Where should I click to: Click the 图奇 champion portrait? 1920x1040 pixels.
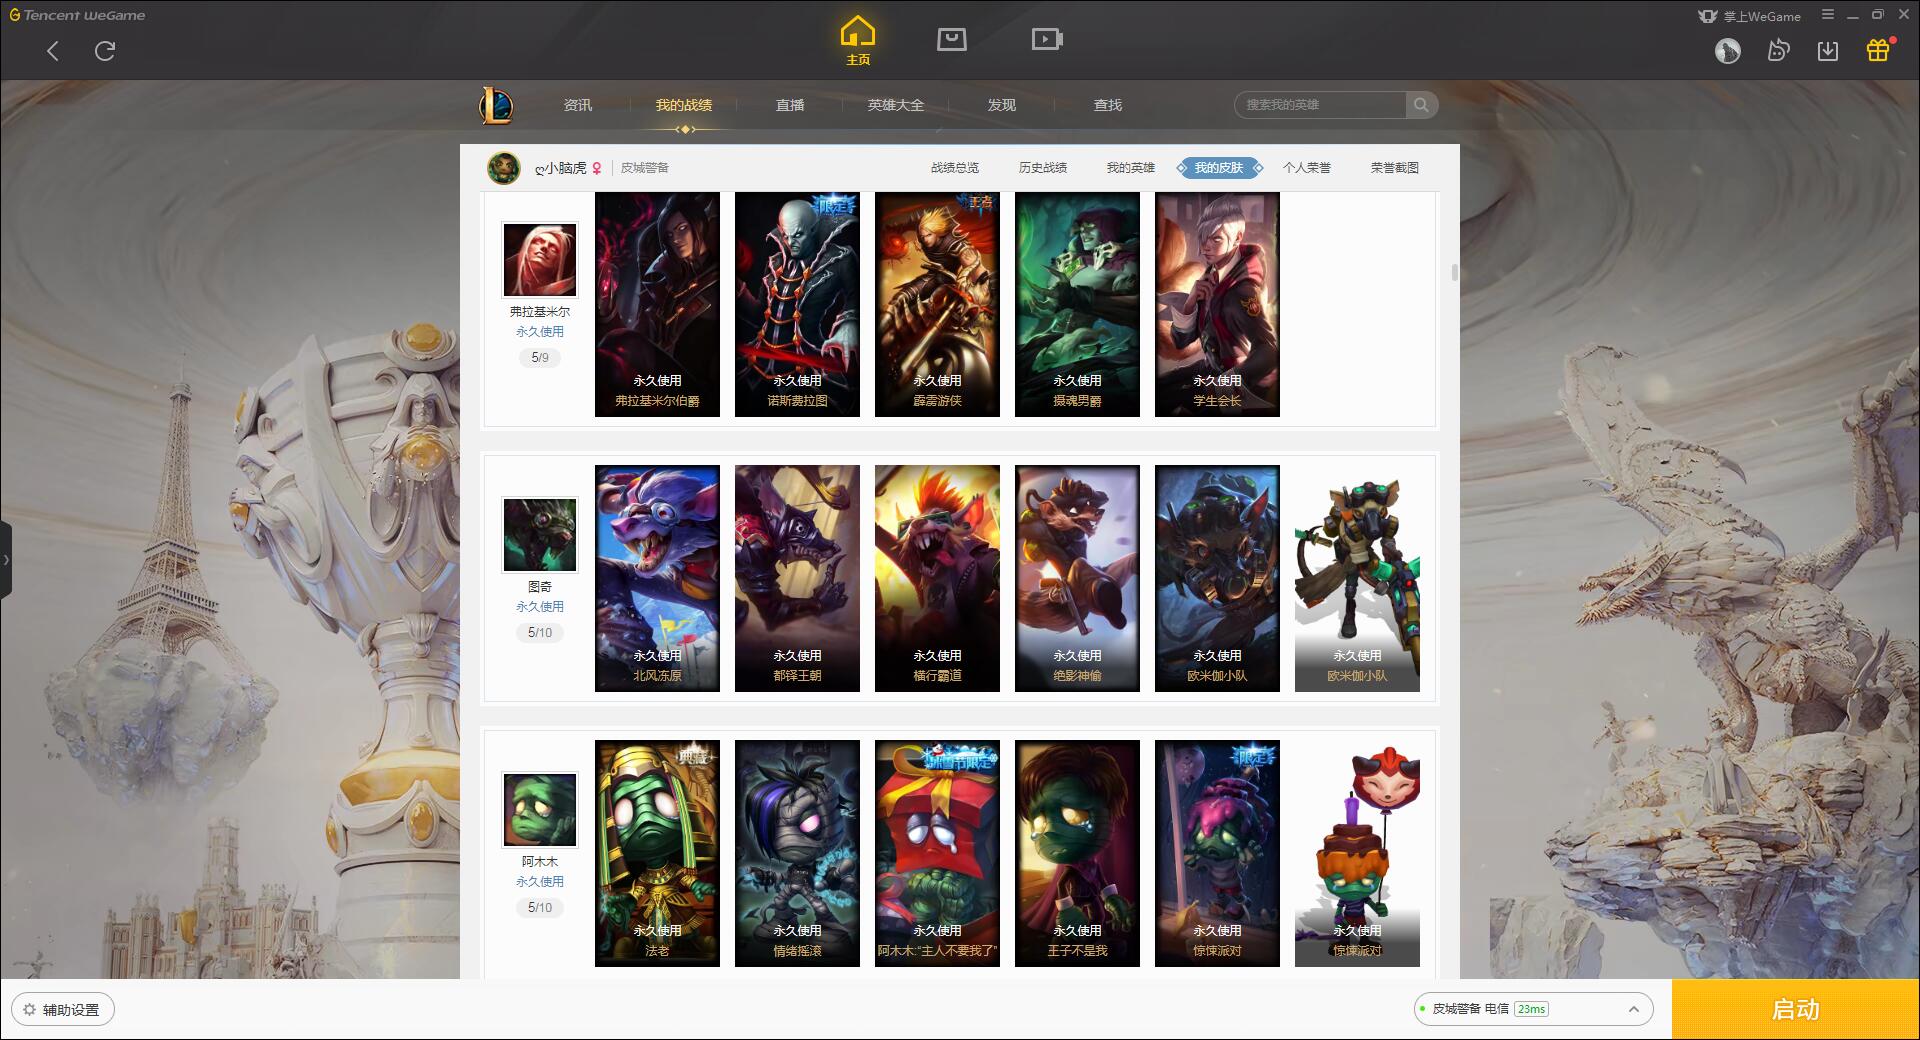coord(540,535)
